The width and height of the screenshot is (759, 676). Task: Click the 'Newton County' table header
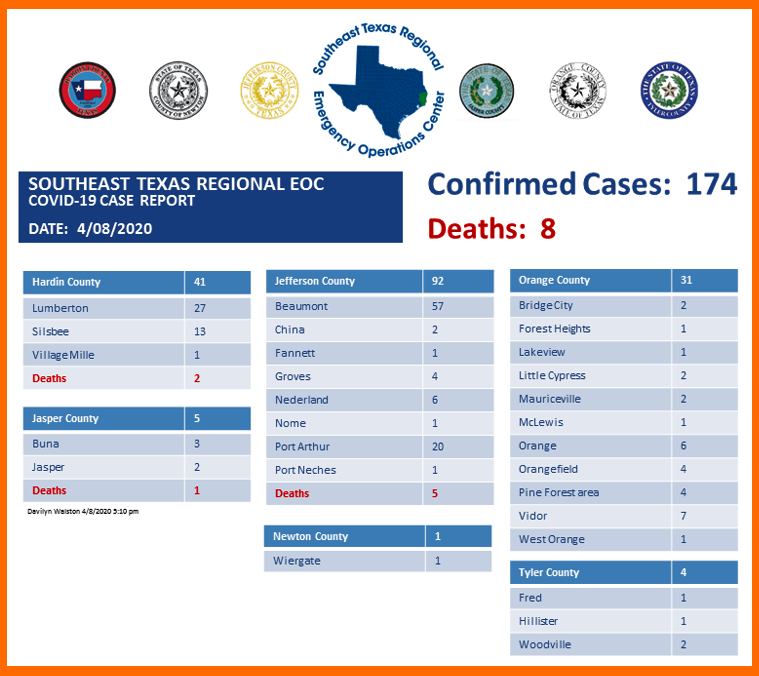(x=378, y=536)
